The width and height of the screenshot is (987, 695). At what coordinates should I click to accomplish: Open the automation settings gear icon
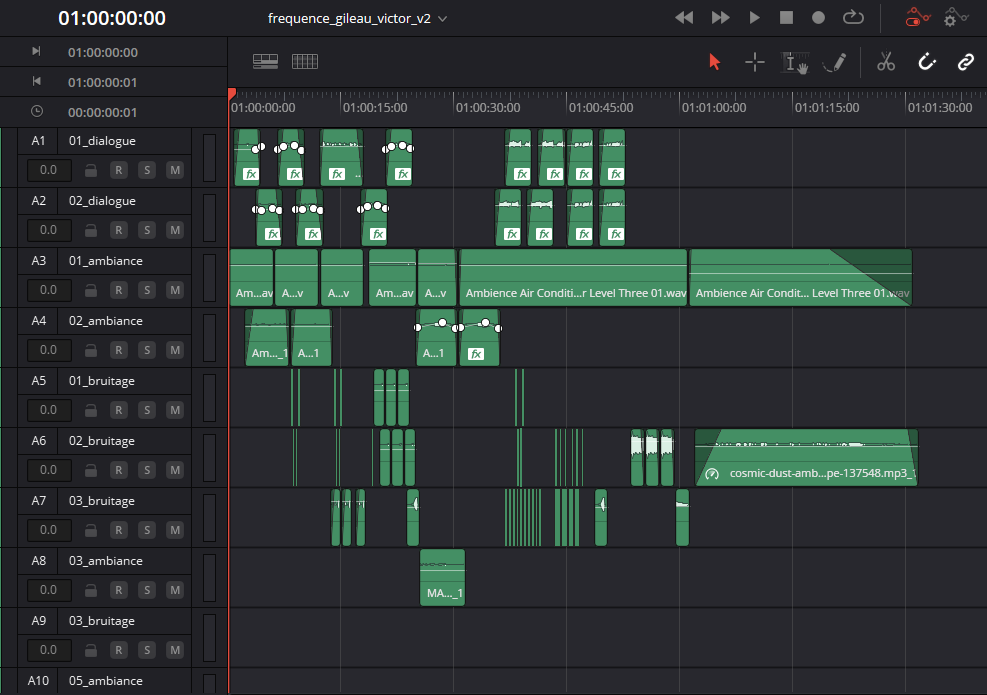click(956, 18)
